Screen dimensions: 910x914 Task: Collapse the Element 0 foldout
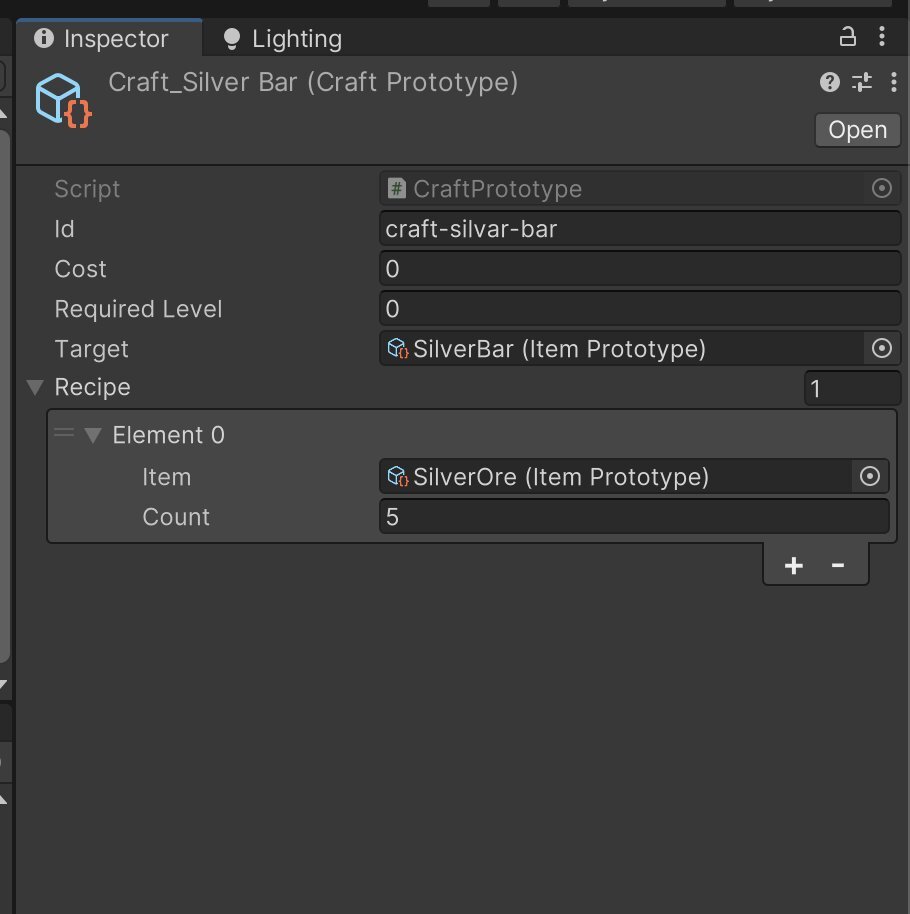coord(94,436)
